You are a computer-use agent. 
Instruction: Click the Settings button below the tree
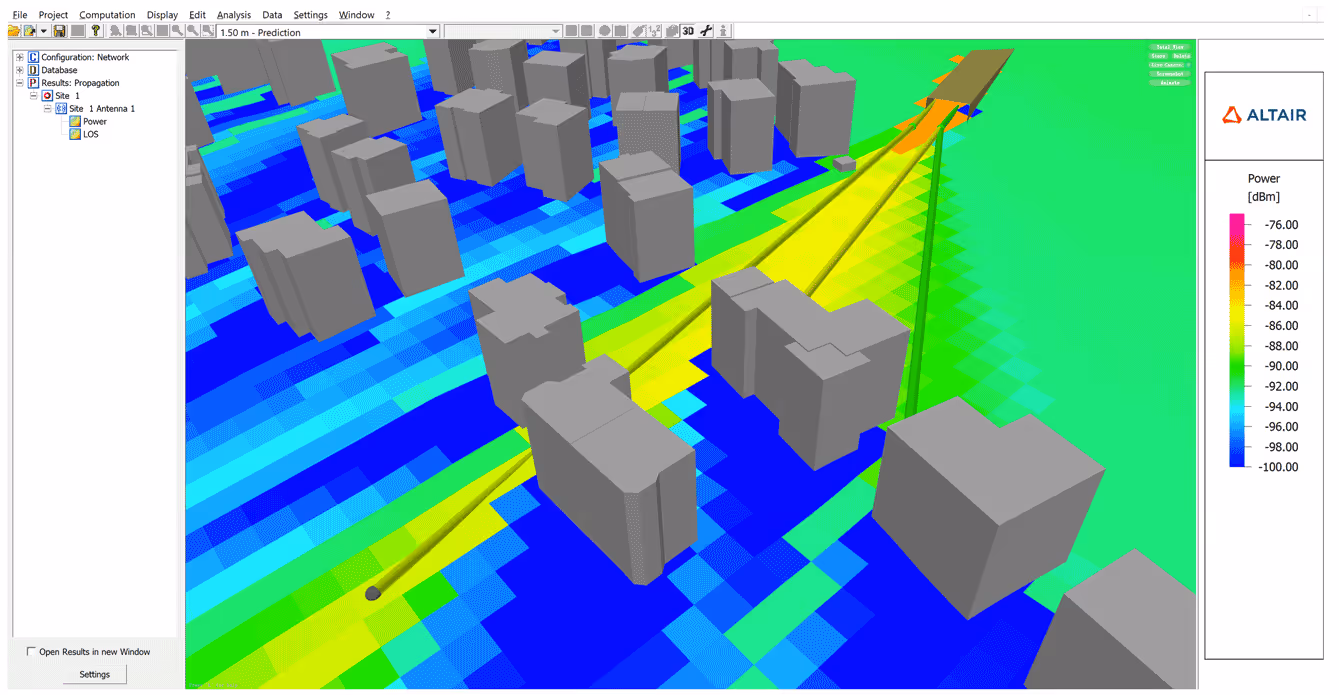pos(95,674)
